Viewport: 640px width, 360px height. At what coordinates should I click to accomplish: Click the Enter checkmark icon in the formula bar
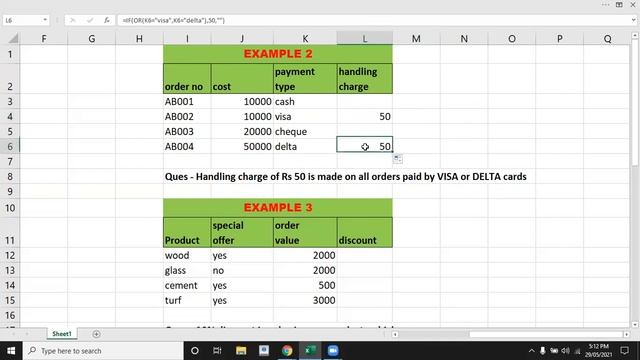[x=90, y=20]
